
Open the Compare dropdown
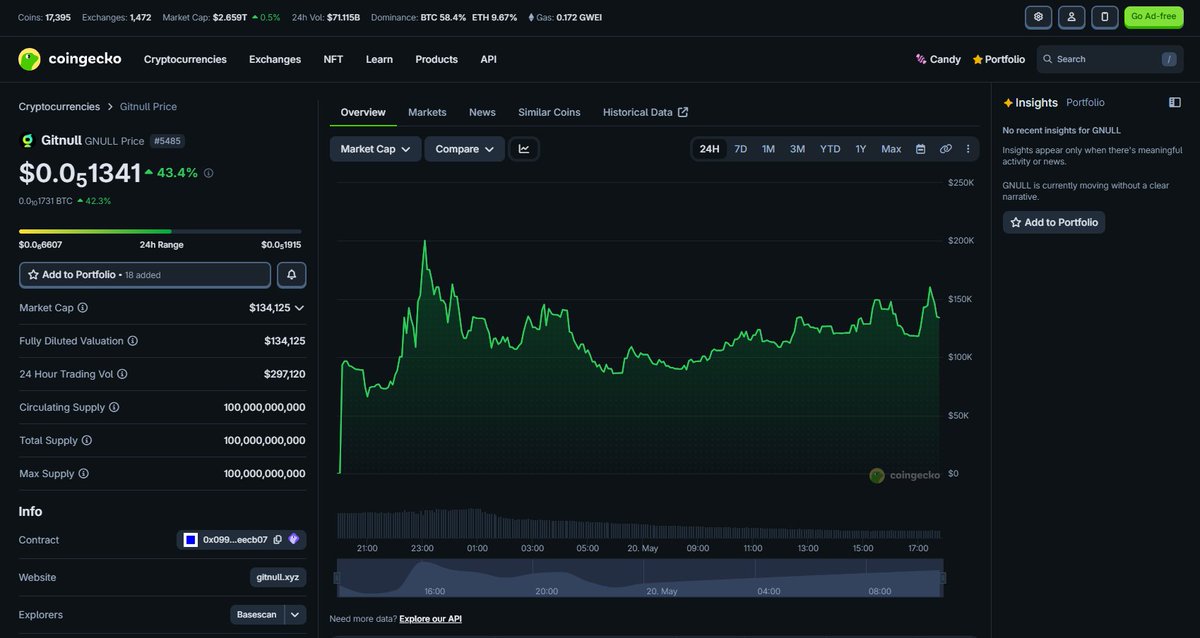click(465, 149)
